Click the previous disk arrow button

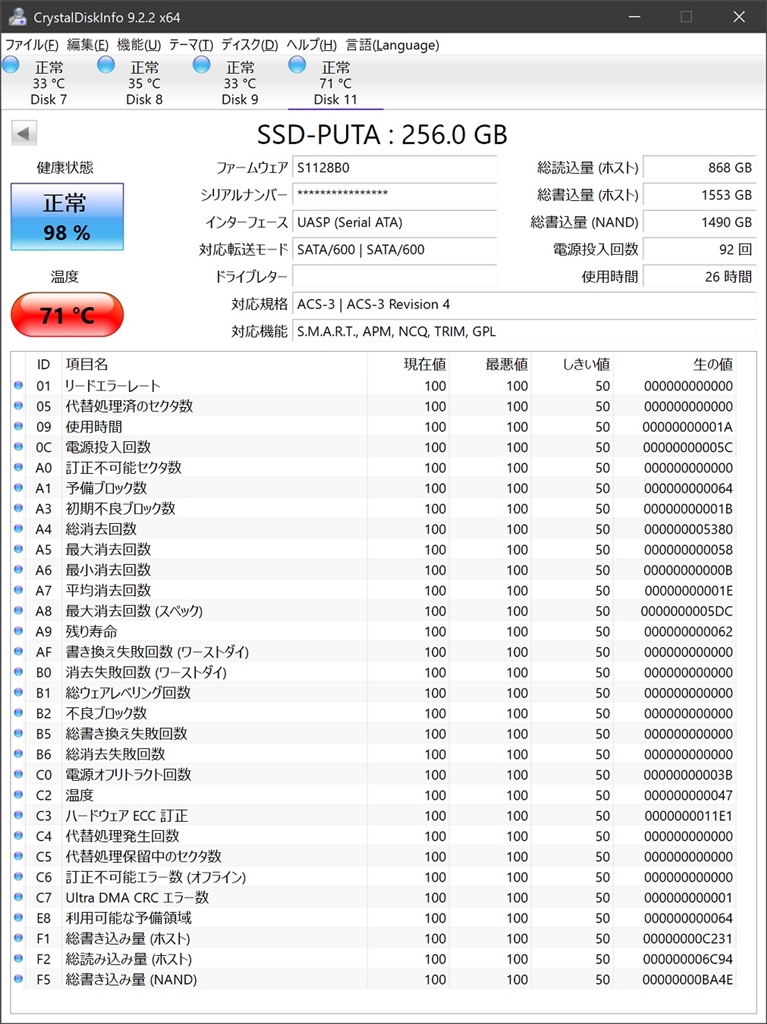pos(24,134)
